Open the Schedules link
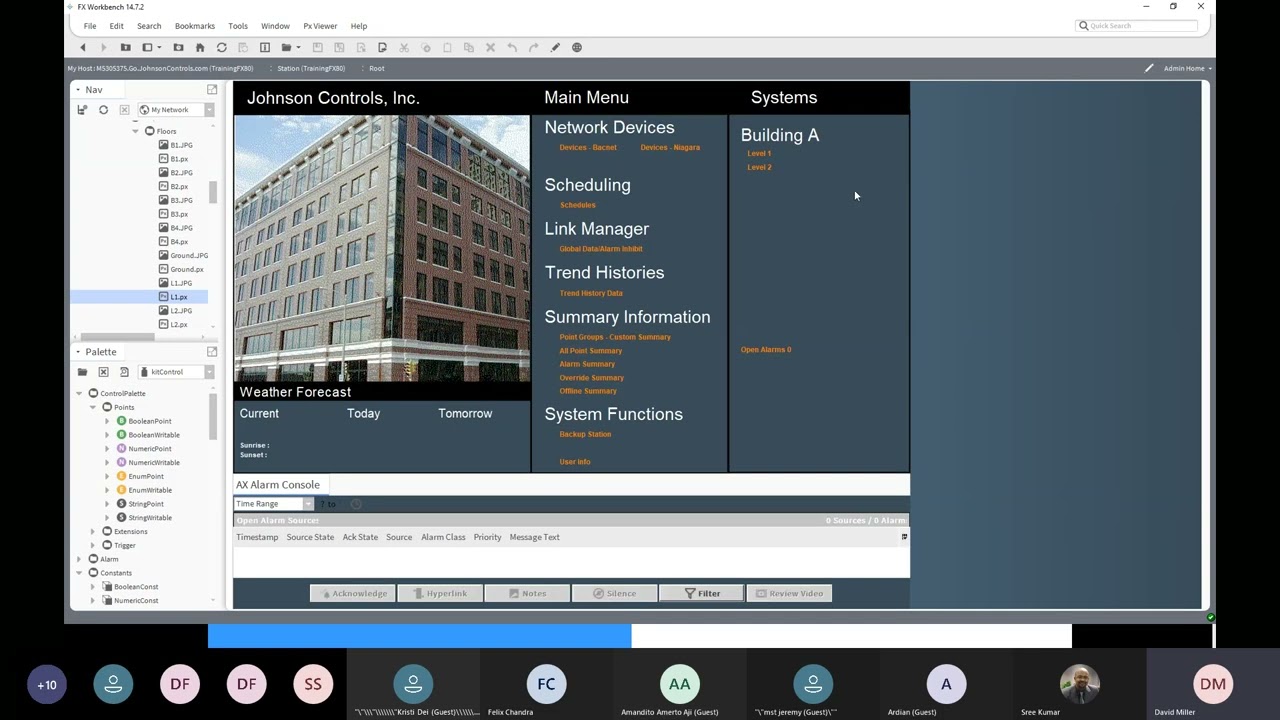The height and width of the screenshot is (720, 1280). click(578, 205)
